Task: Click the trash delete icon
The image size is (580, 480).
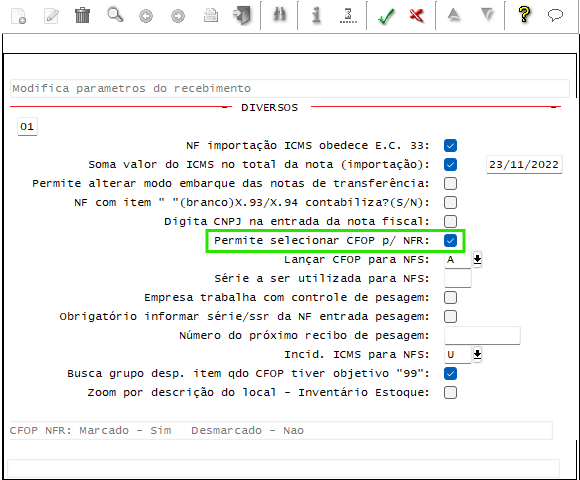Action: (x=82, y=16)
